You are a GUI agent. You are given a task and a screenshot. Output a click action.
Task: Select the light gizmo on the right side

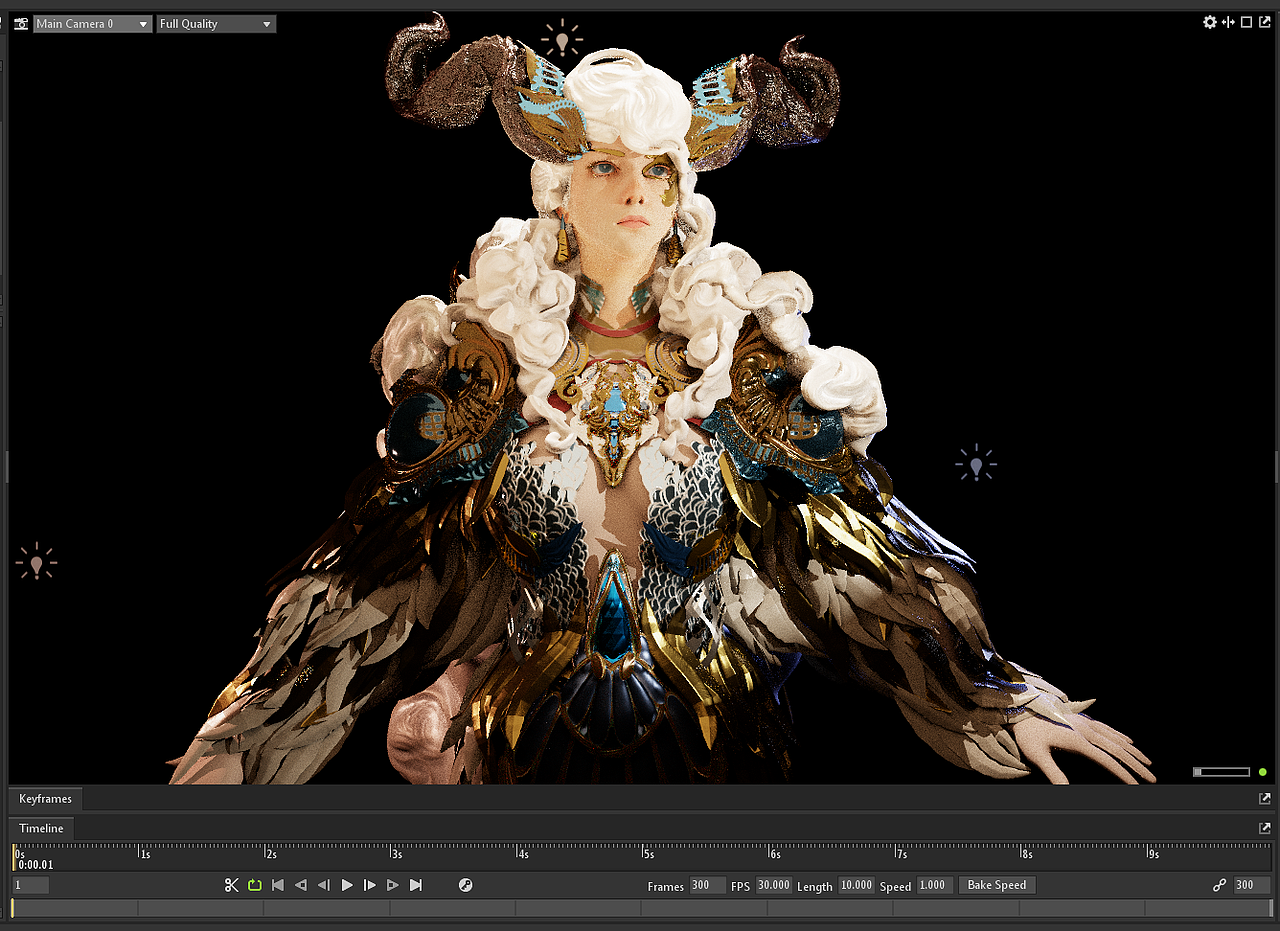pos(975,464)
